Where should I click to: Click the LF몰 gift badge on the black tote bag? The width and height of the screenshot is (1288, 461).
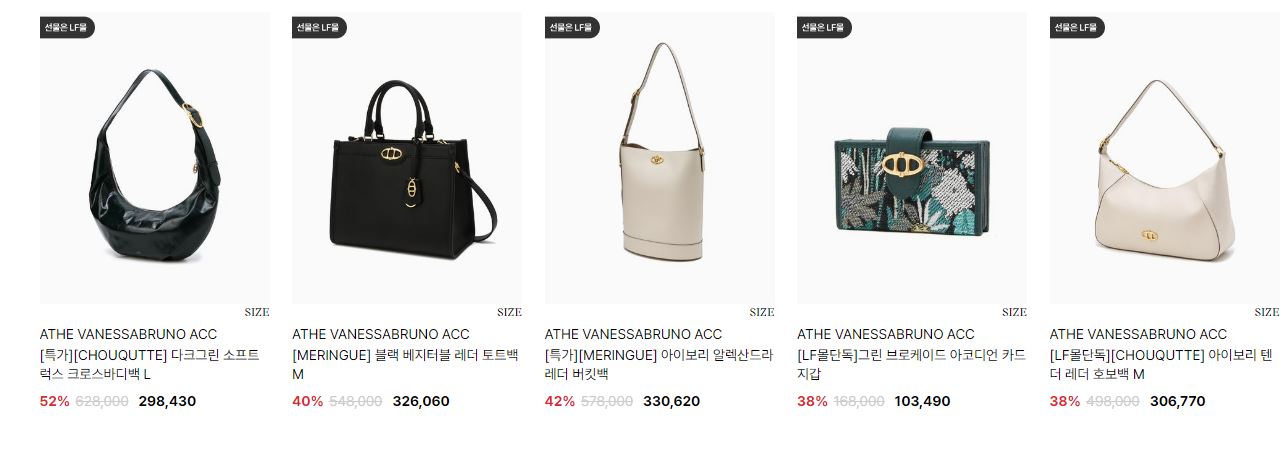tap(320, 28)
